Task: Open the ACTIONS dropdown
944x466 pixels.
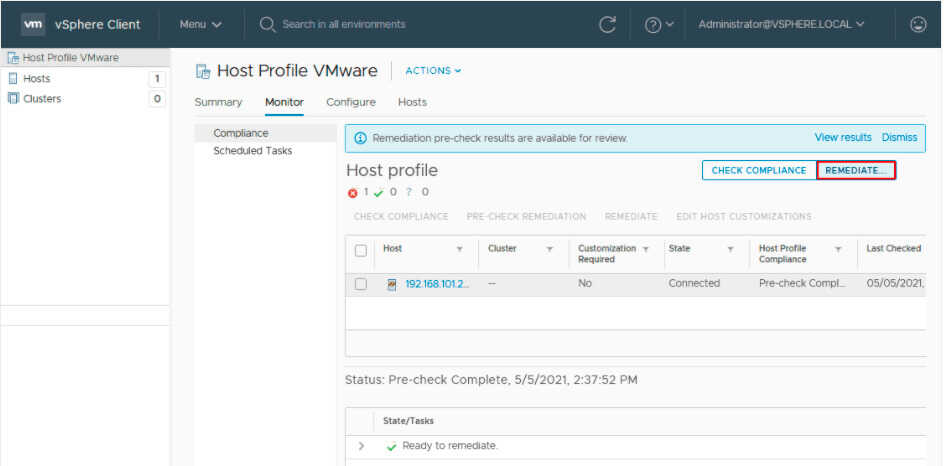Action: (x=433, y=71)
